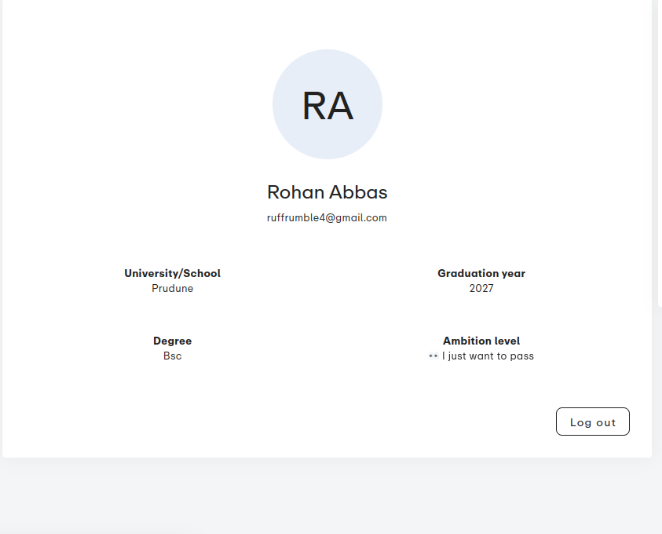Screen dimensions: 662x534
Task: Select the Graduation year label
Action: click(x=481, y=273)
